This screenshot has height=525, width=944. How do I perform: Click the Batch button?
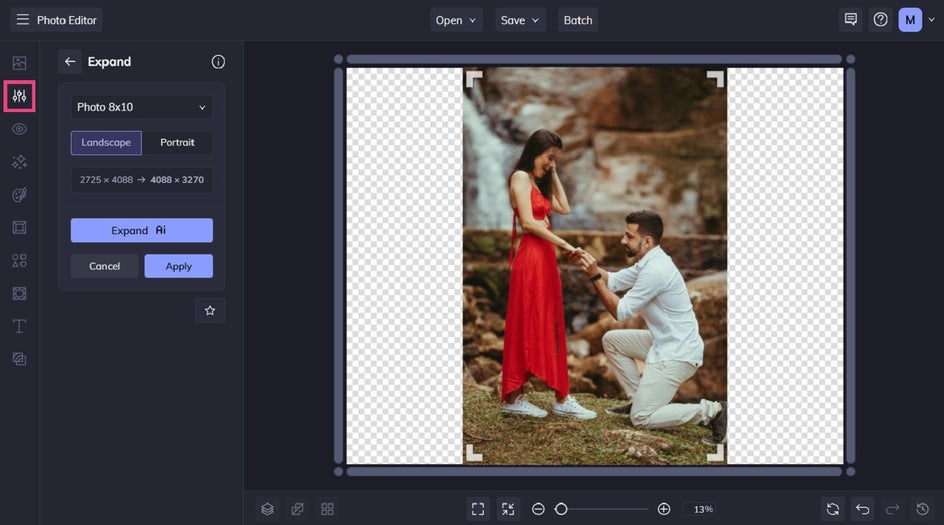click(578, 20)
